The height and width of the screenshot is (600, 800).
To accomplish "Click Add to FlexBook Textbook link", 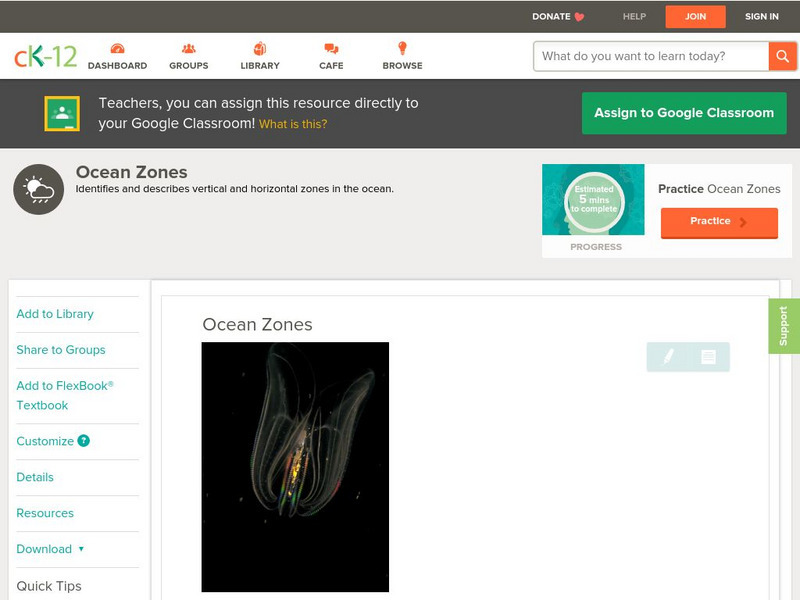I will [65, 395].
